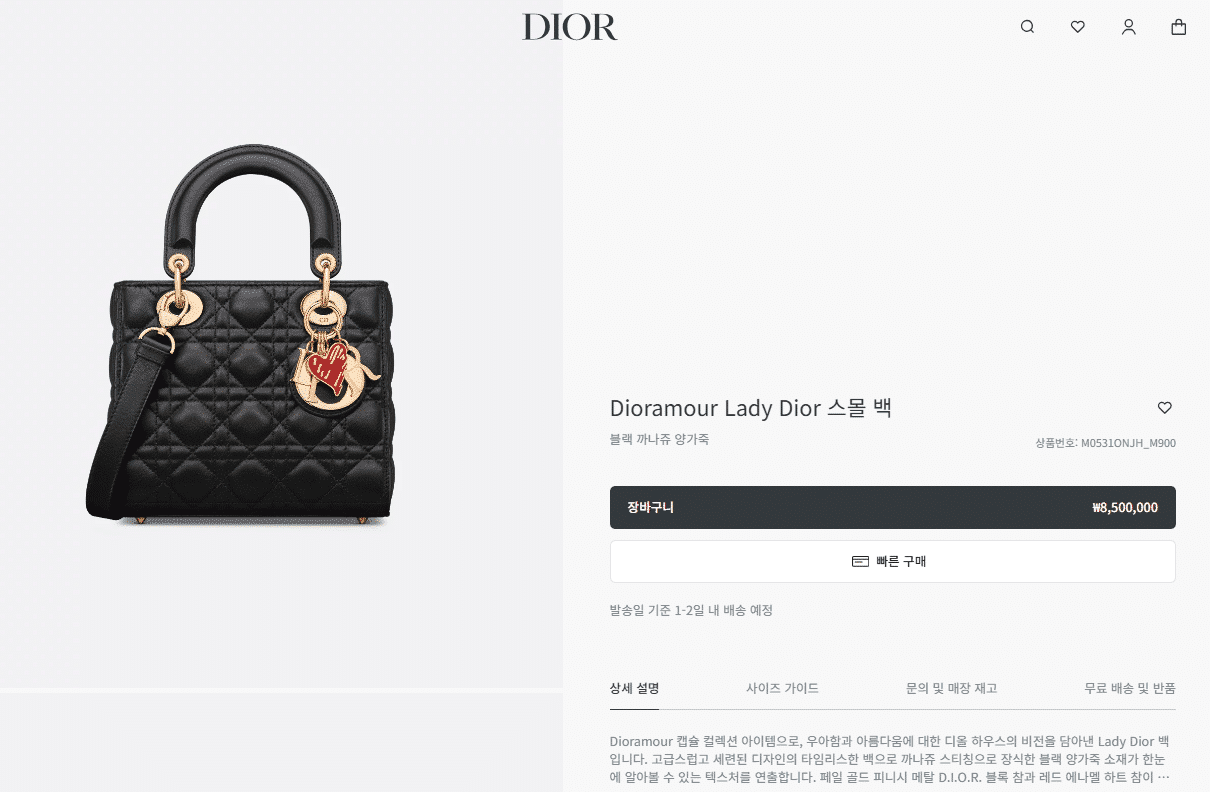Image resolution: width=1210 pixels, height=792 pixels.
Task: Open the search magnifier icon
Action: [x=1027, y=27]
